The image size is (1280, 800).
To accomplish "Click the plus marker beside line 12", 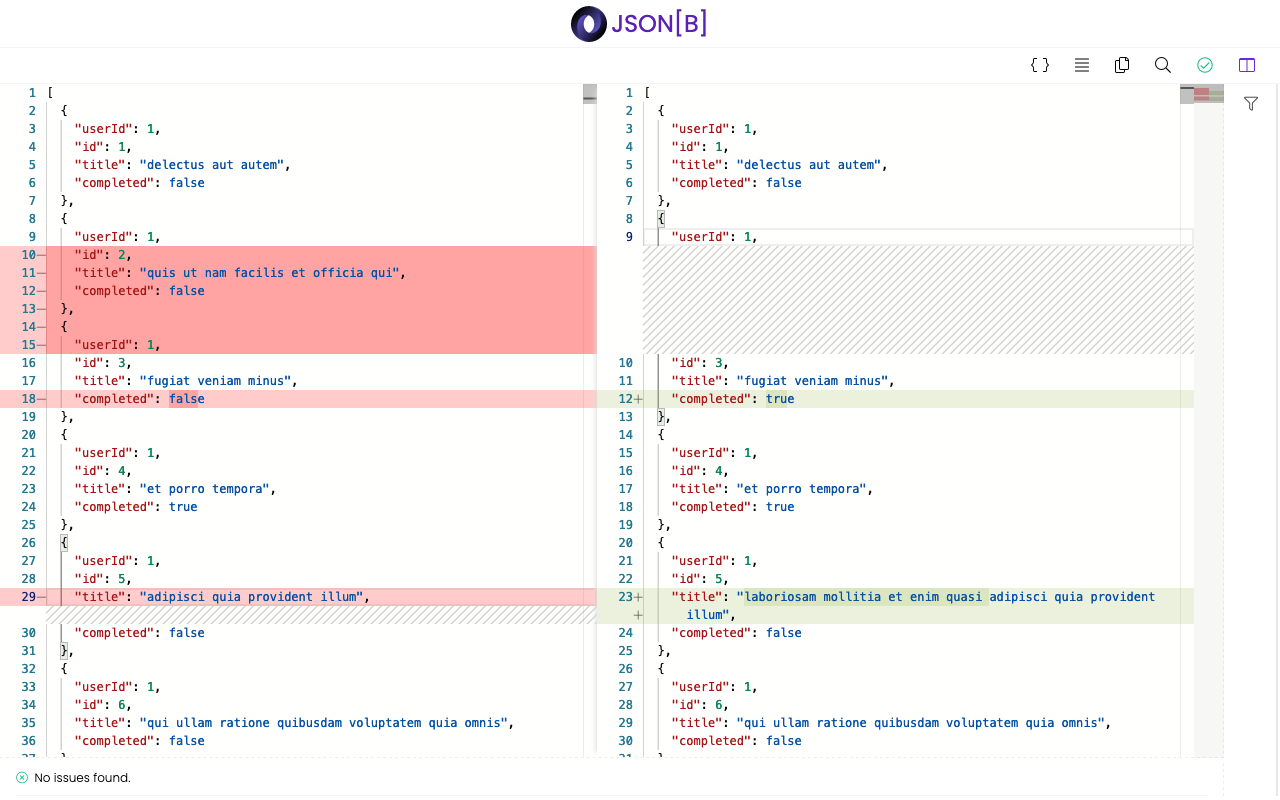I will pos(638,398).
